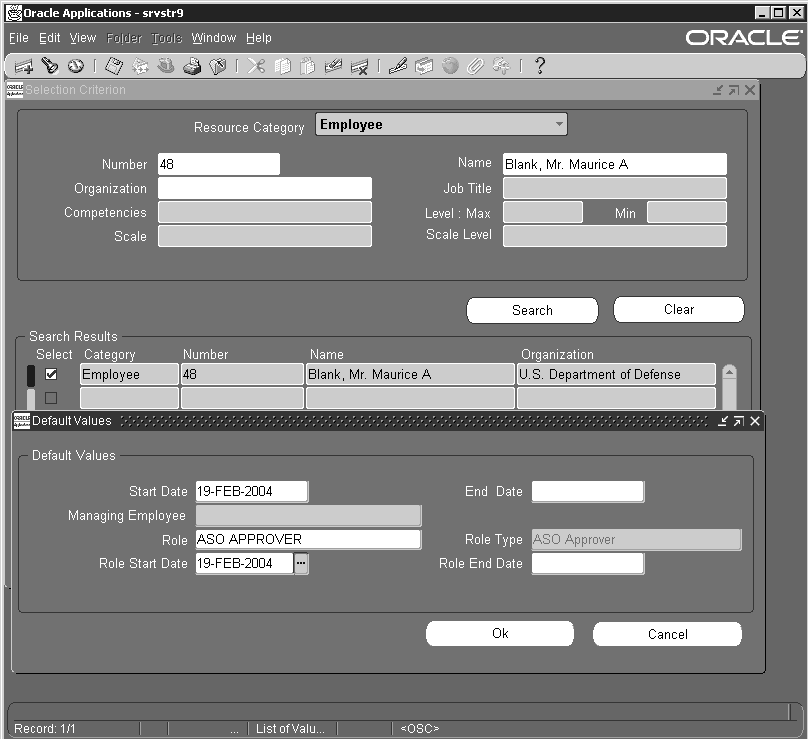Click the Print toolbar icon
Screen dimensions: 808x739
pos(192,66)
